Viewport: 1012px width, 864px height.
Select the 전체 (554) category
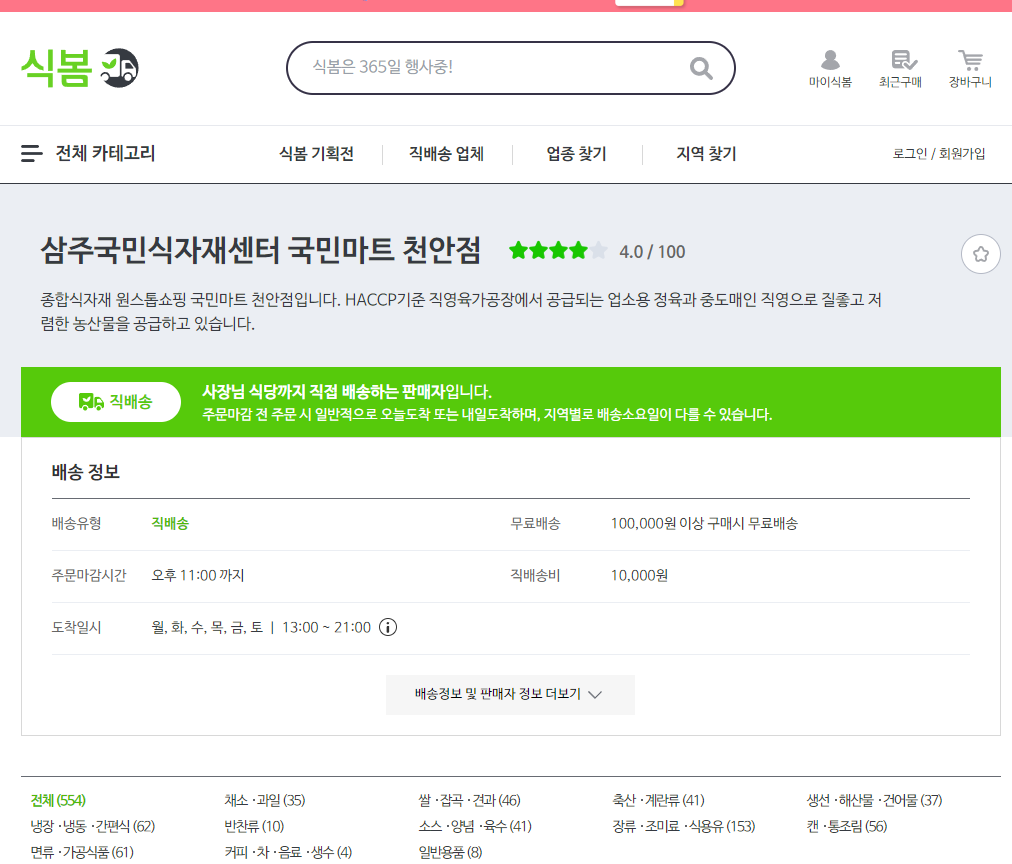58,800
